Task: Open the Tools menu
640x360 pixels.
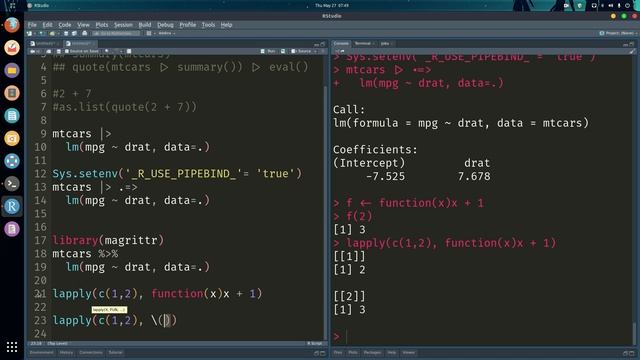Action: click(208, 25)
